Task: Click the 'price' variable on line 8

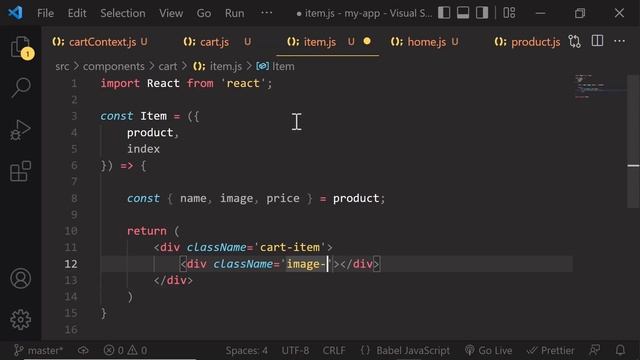Action: [283, 198]
